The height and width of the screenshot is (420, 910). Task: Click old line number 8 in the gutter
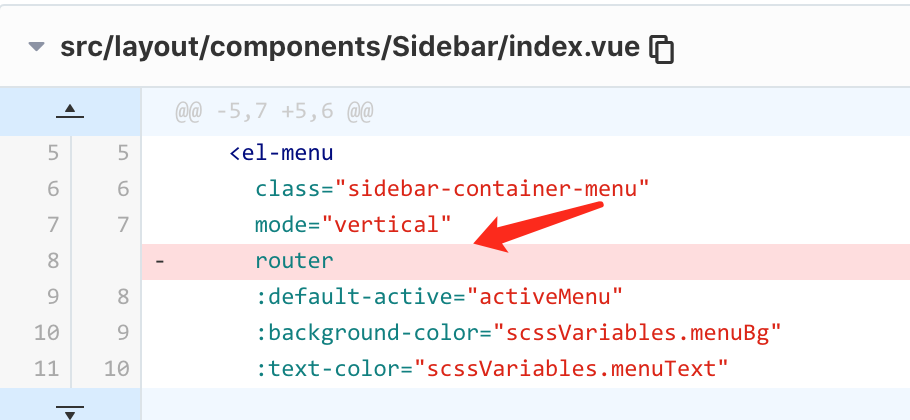(x=53, y=261)
